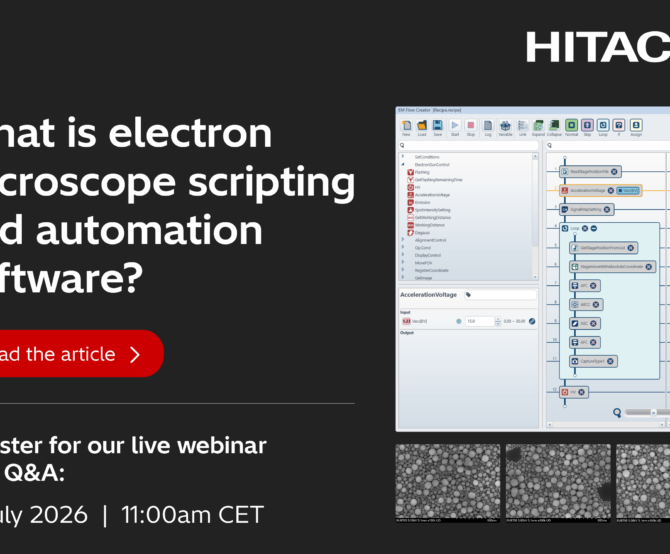This screenshot has width=670, height=554.
Task: Remove the AccelerationVoltage flow step
Action: [x=611, y=191]
